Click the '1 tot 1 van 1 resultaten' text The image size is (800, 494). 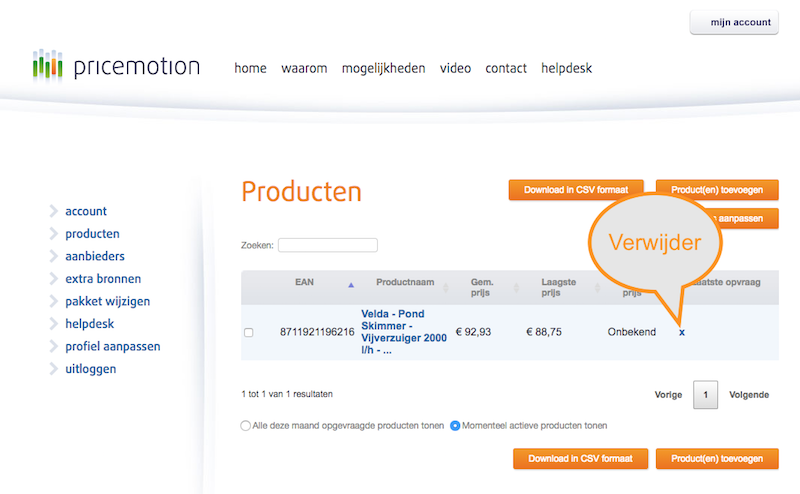287,394
